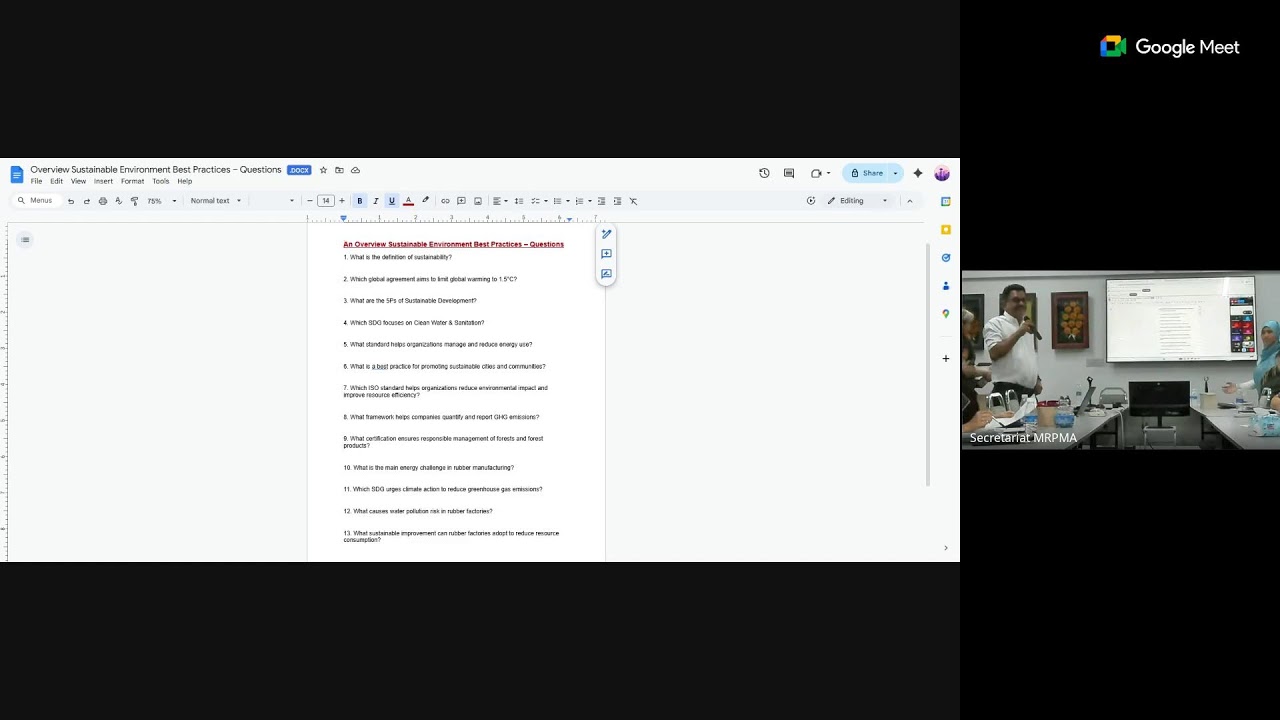This screenshot has width=1280, height=720.
Task: Print the document
Action: 102,201
